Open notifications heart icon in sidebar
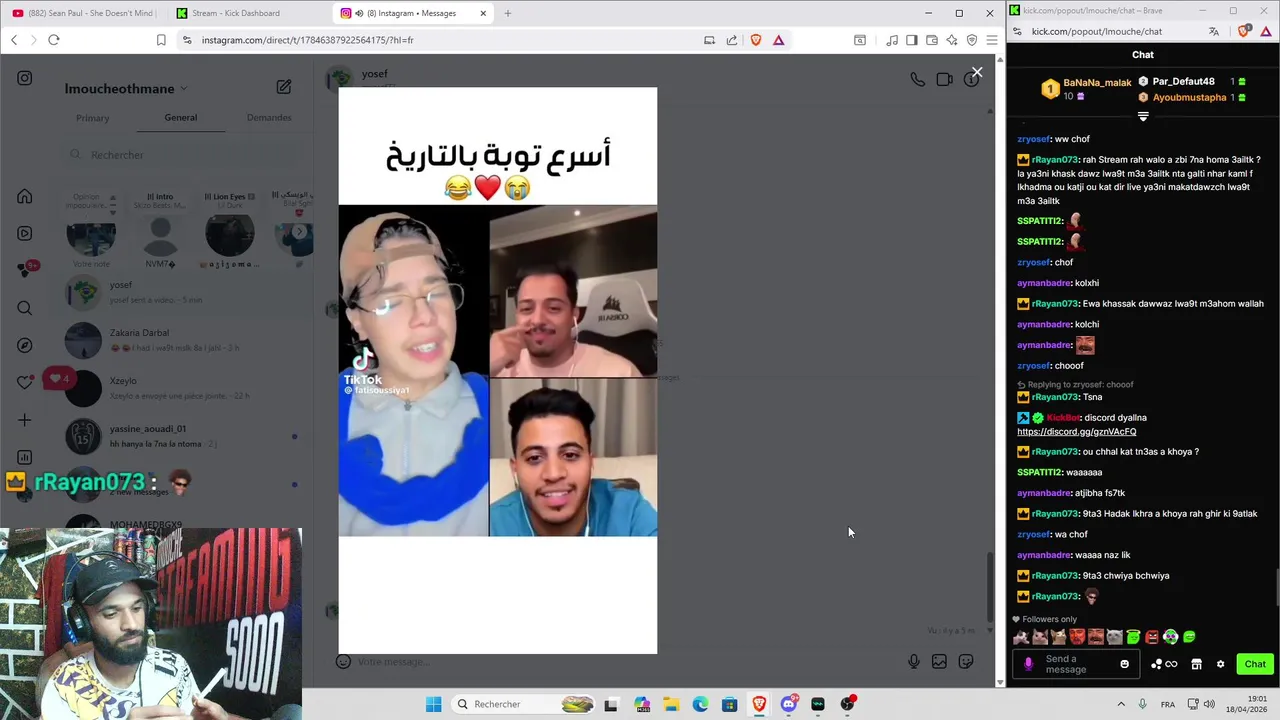This screenshot has width=1280, height=720. 25,382
